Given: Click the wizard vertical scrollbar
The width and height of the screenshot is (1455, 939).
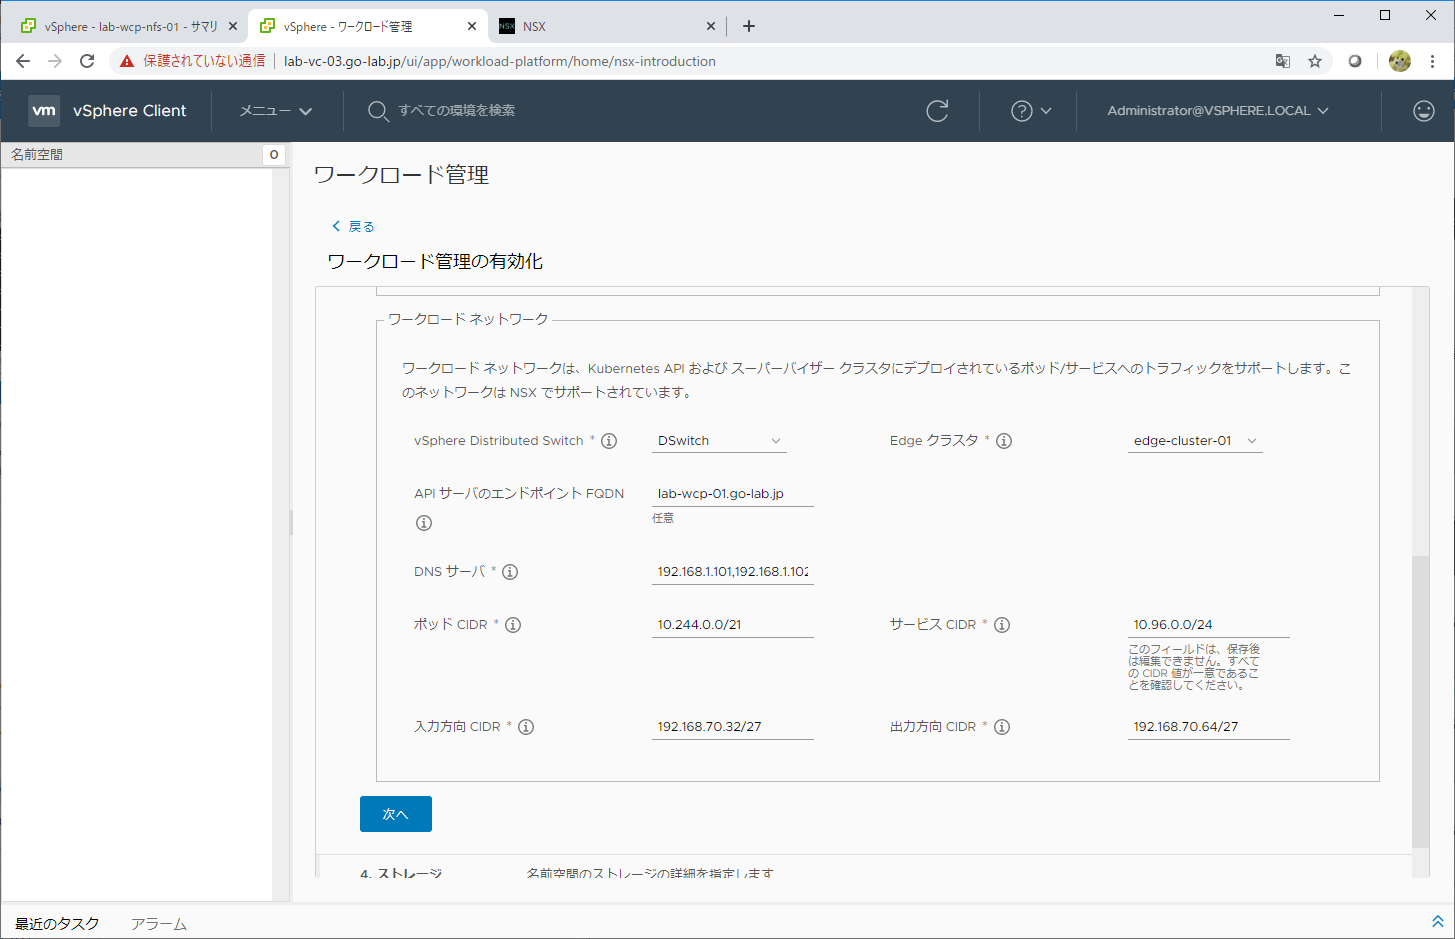Looking at the screenshot, I should click(x=1420, y=700).
